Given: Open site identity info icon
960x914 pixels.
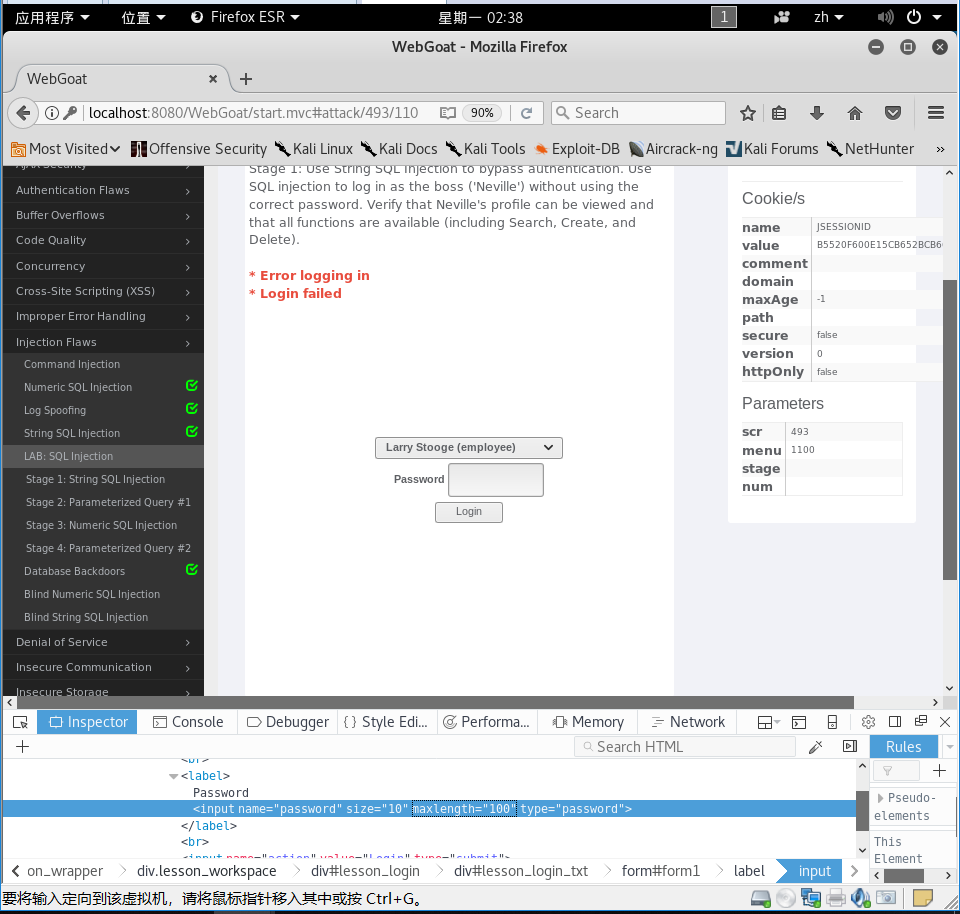Looking at the screenshot, I should [x=52, y=113].
